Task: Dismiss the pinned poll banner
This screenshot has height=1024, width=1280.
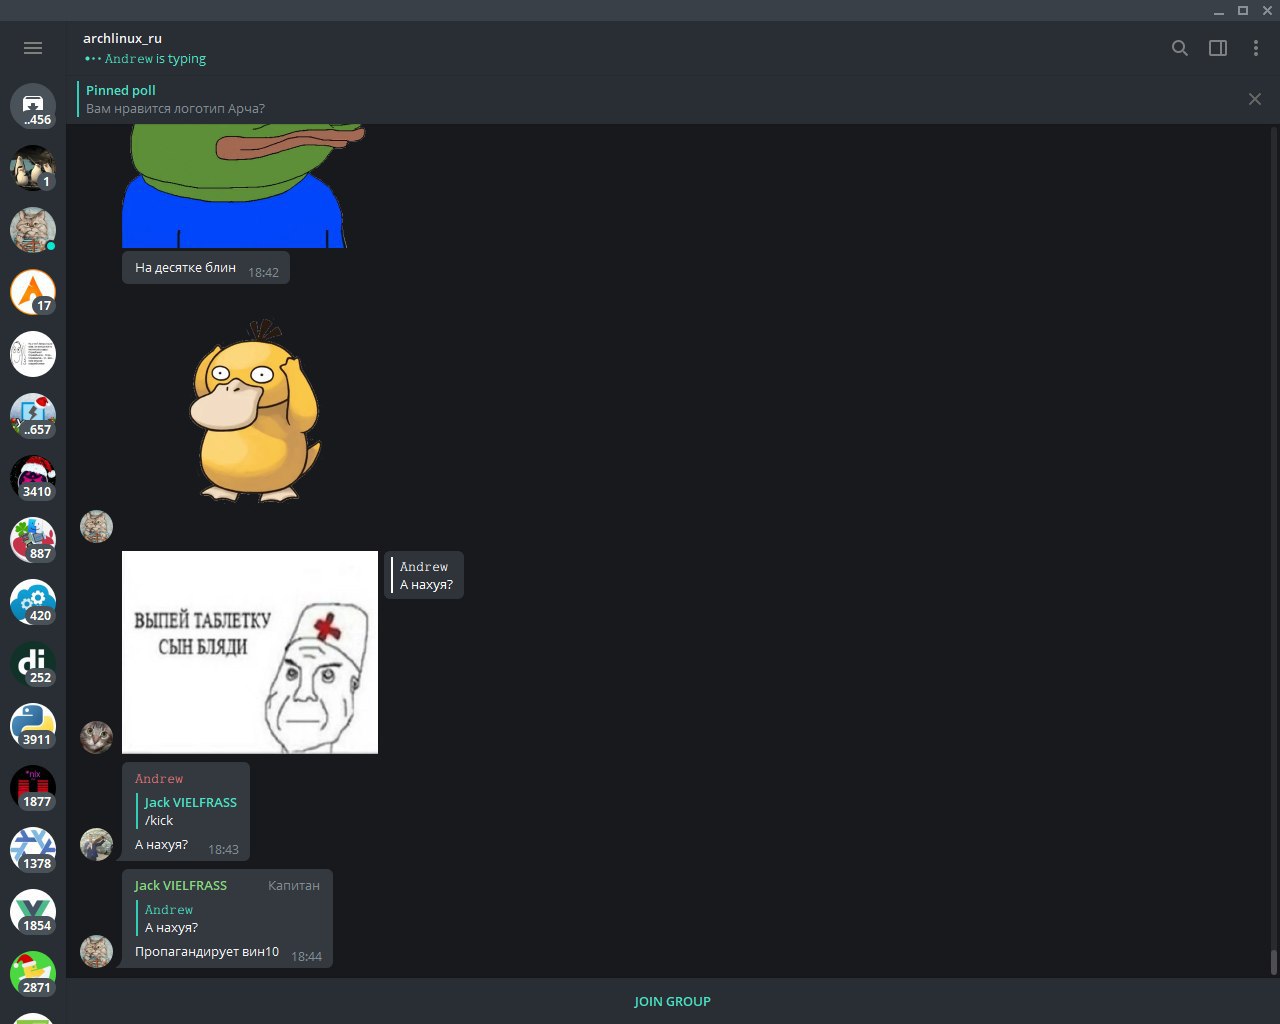Action: pyautogui.click(x=1255, y=99)
